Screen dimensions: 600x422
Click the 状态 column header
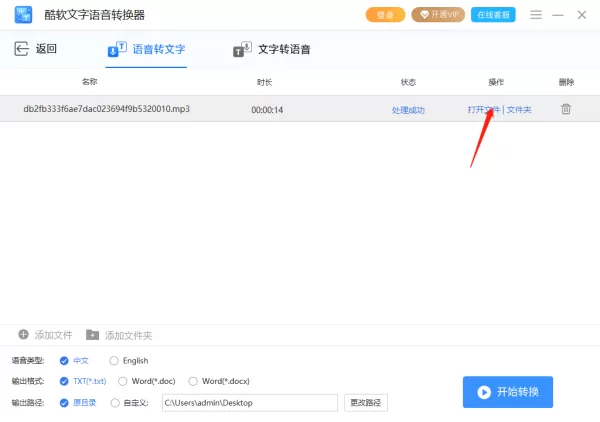408,82
